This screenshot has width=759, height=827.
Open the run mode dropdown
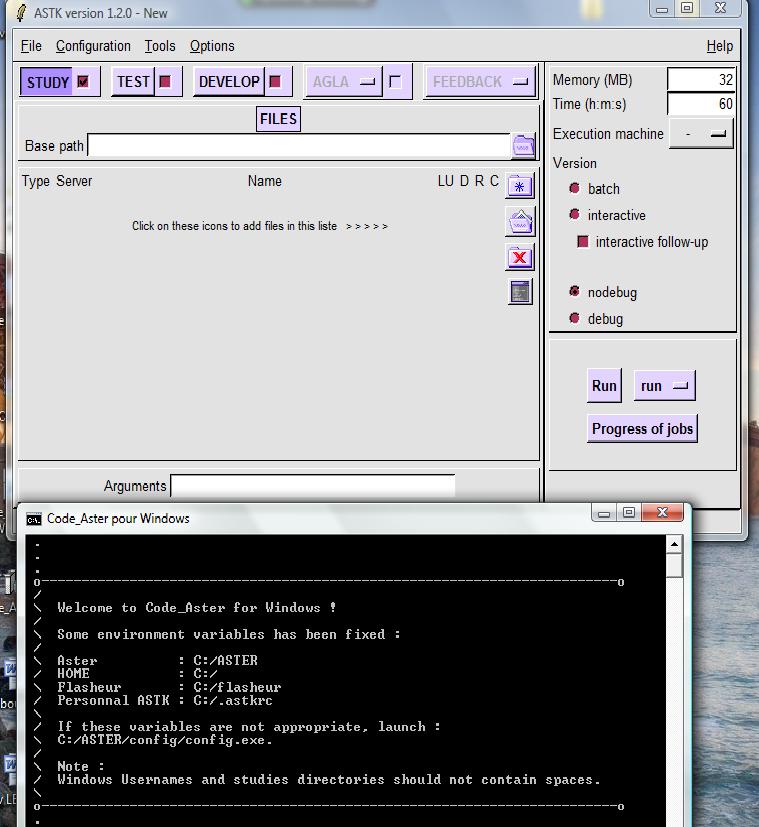(x=665, y=386)
